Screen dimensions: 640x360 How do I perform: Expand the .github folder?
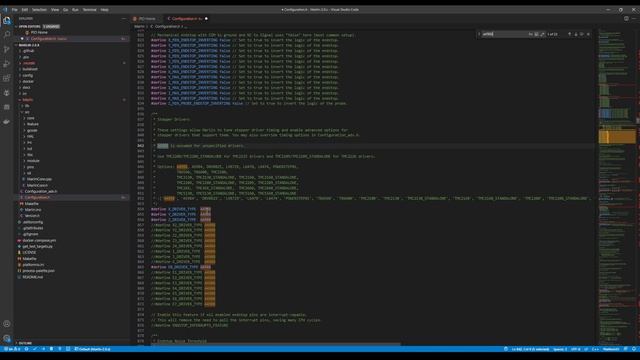[x=29, y=51]
